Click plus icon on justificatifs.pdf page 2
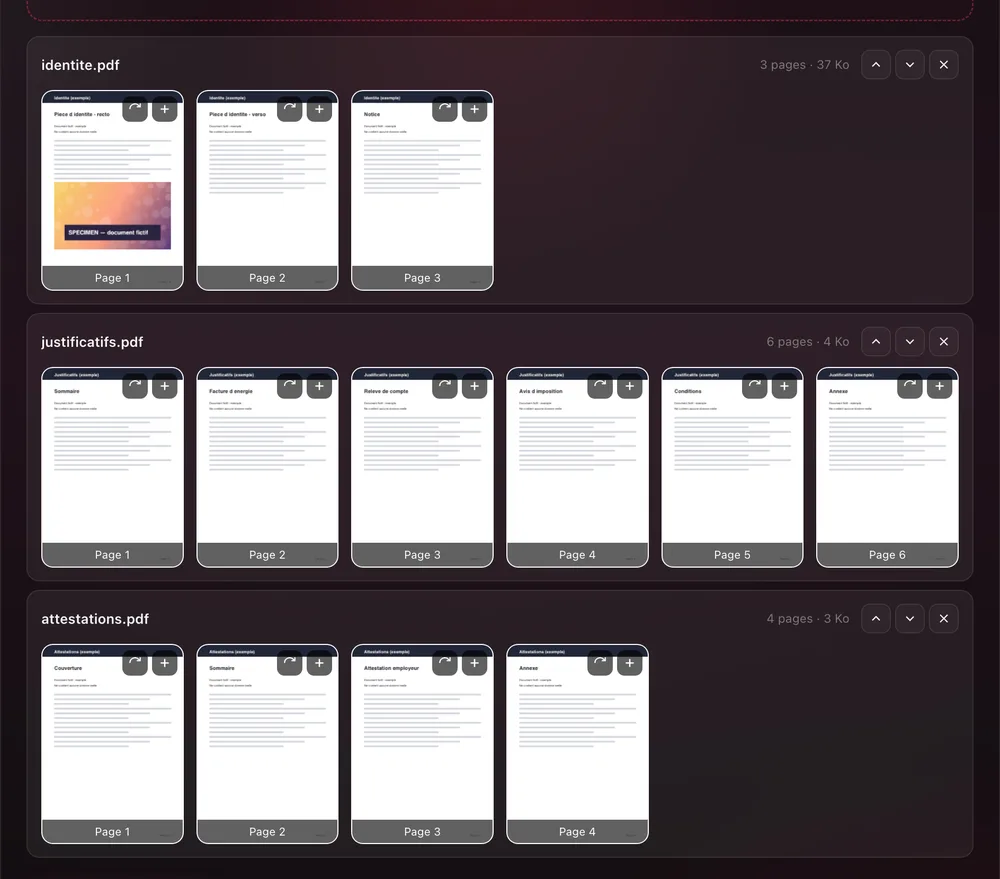 pos(320,385)
